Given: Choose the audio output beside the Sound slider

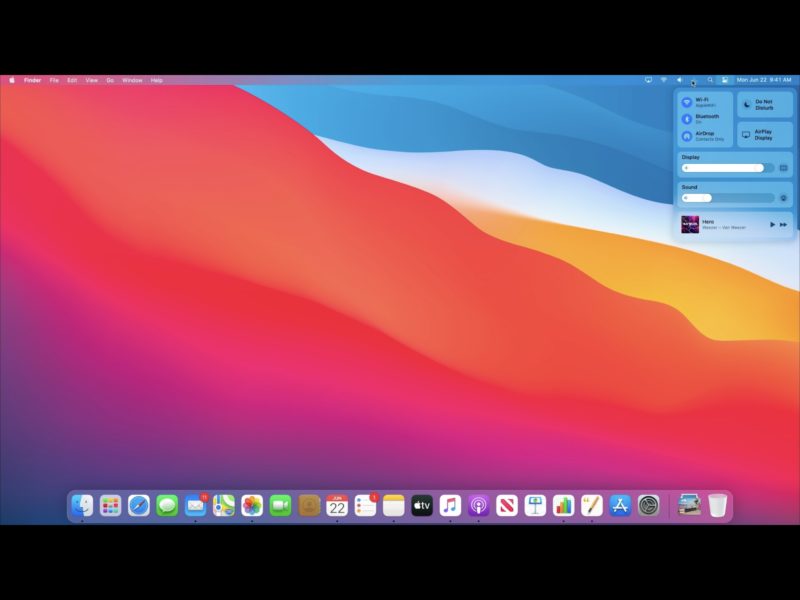Looking at the screenshot, I should point(784,198).
